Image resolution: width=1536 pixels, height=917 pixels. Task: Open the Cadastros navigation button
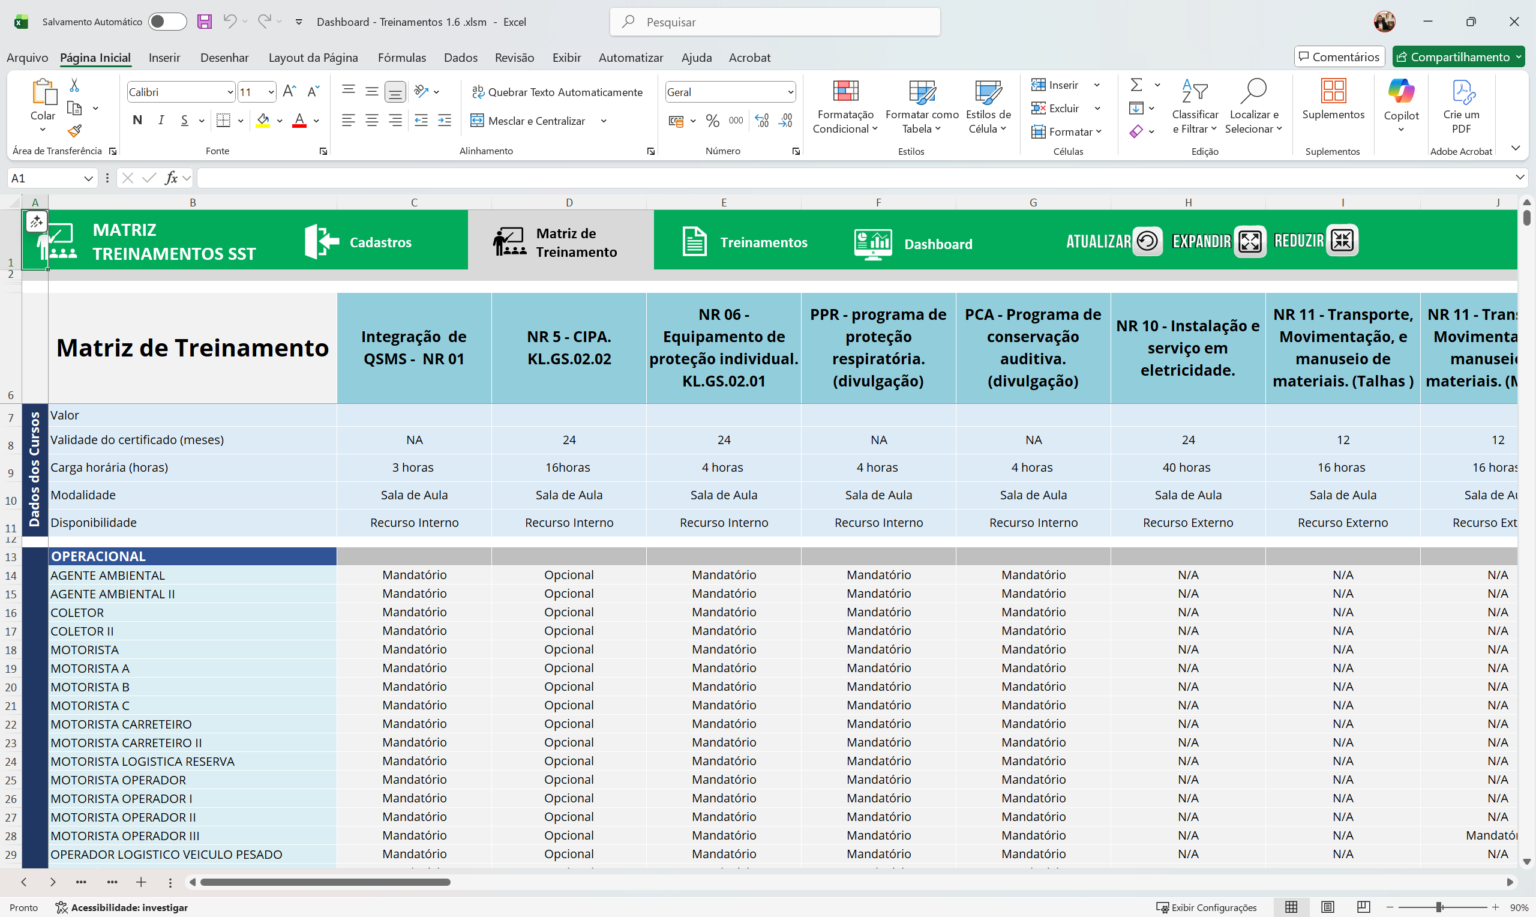point(358,242)
